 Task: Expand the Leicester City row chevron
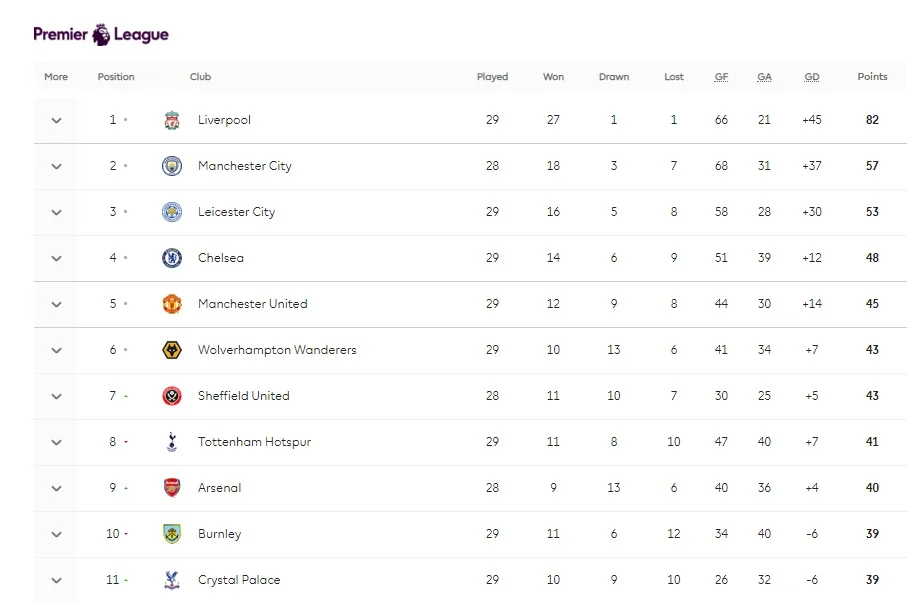tap(56, 212)
